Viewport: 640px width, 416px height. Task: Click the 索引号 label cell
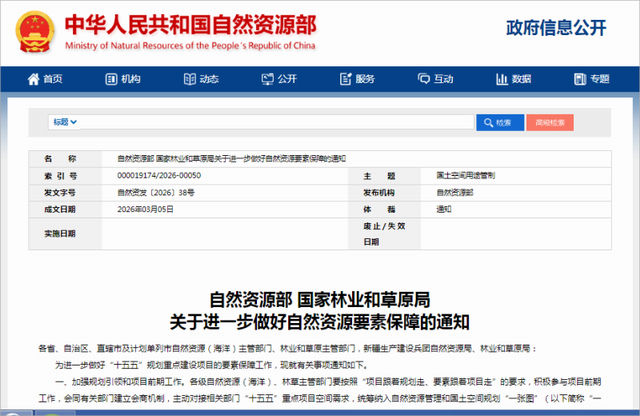65,176
